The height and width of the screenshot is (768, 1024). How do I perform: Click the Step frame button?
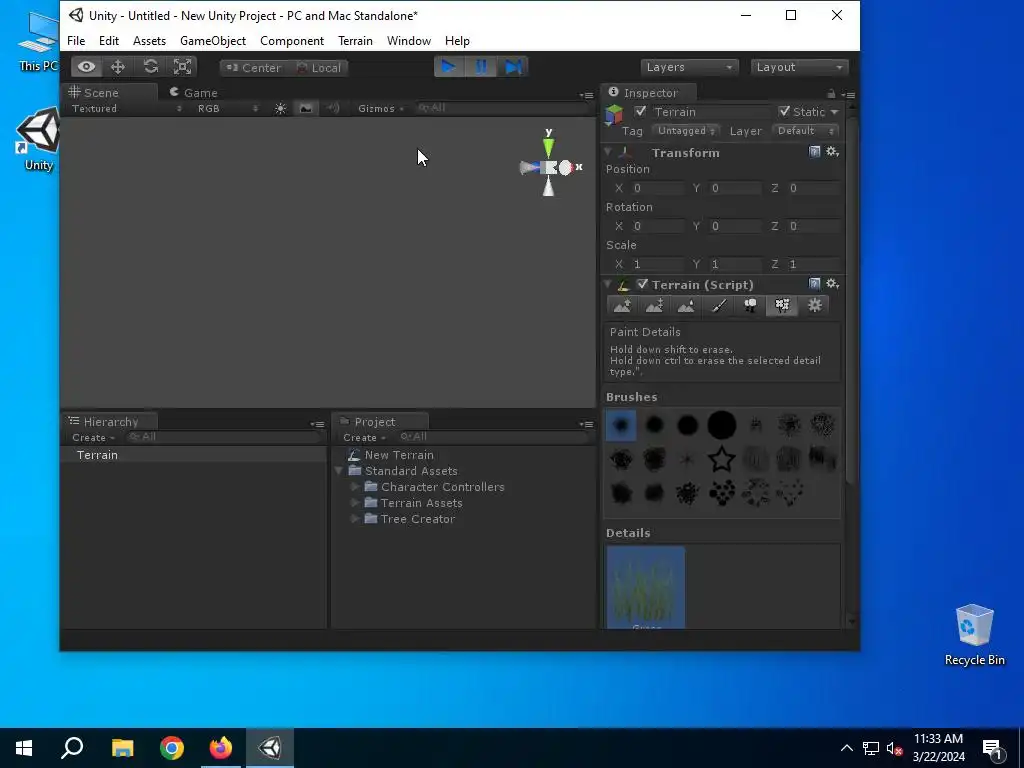513,67
